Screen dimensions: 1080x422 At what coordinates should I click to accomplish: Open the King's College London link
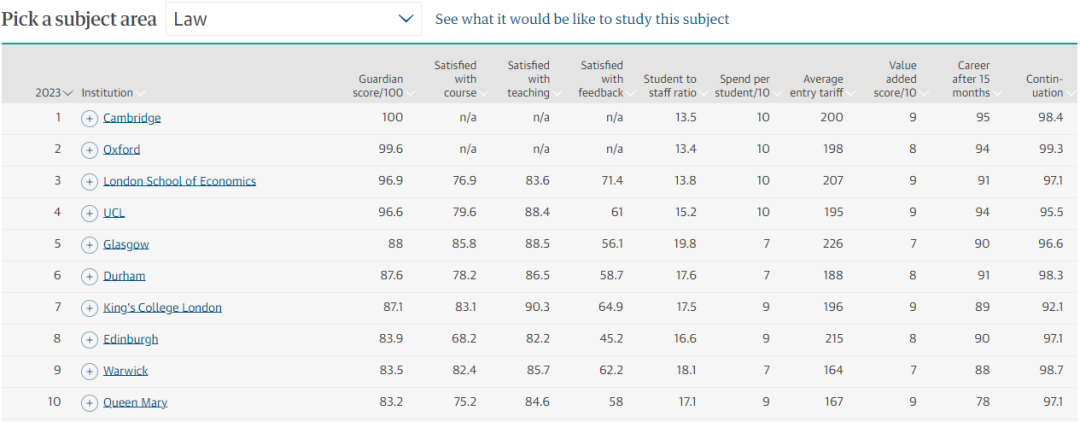[x=162, y=308]
